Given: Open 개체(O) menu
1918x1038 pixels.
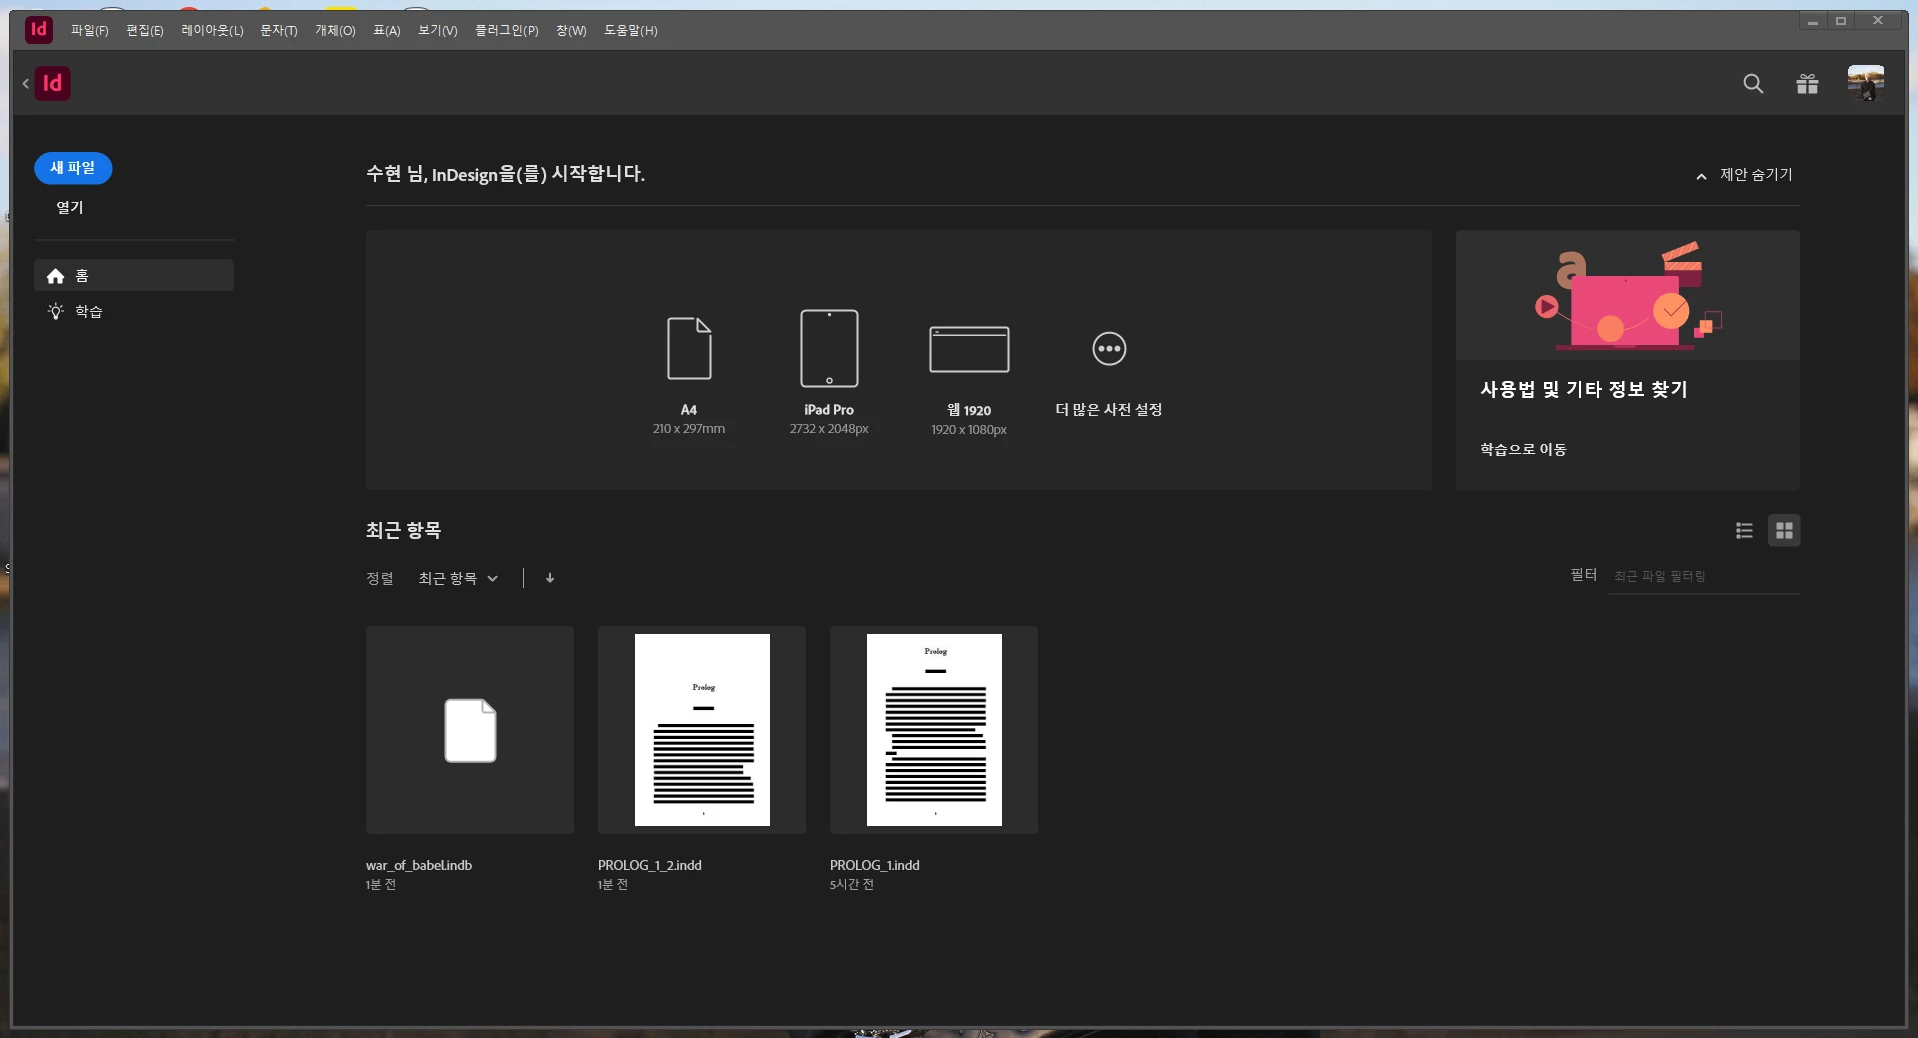Looking at the screenshot, I should point(335,31).
